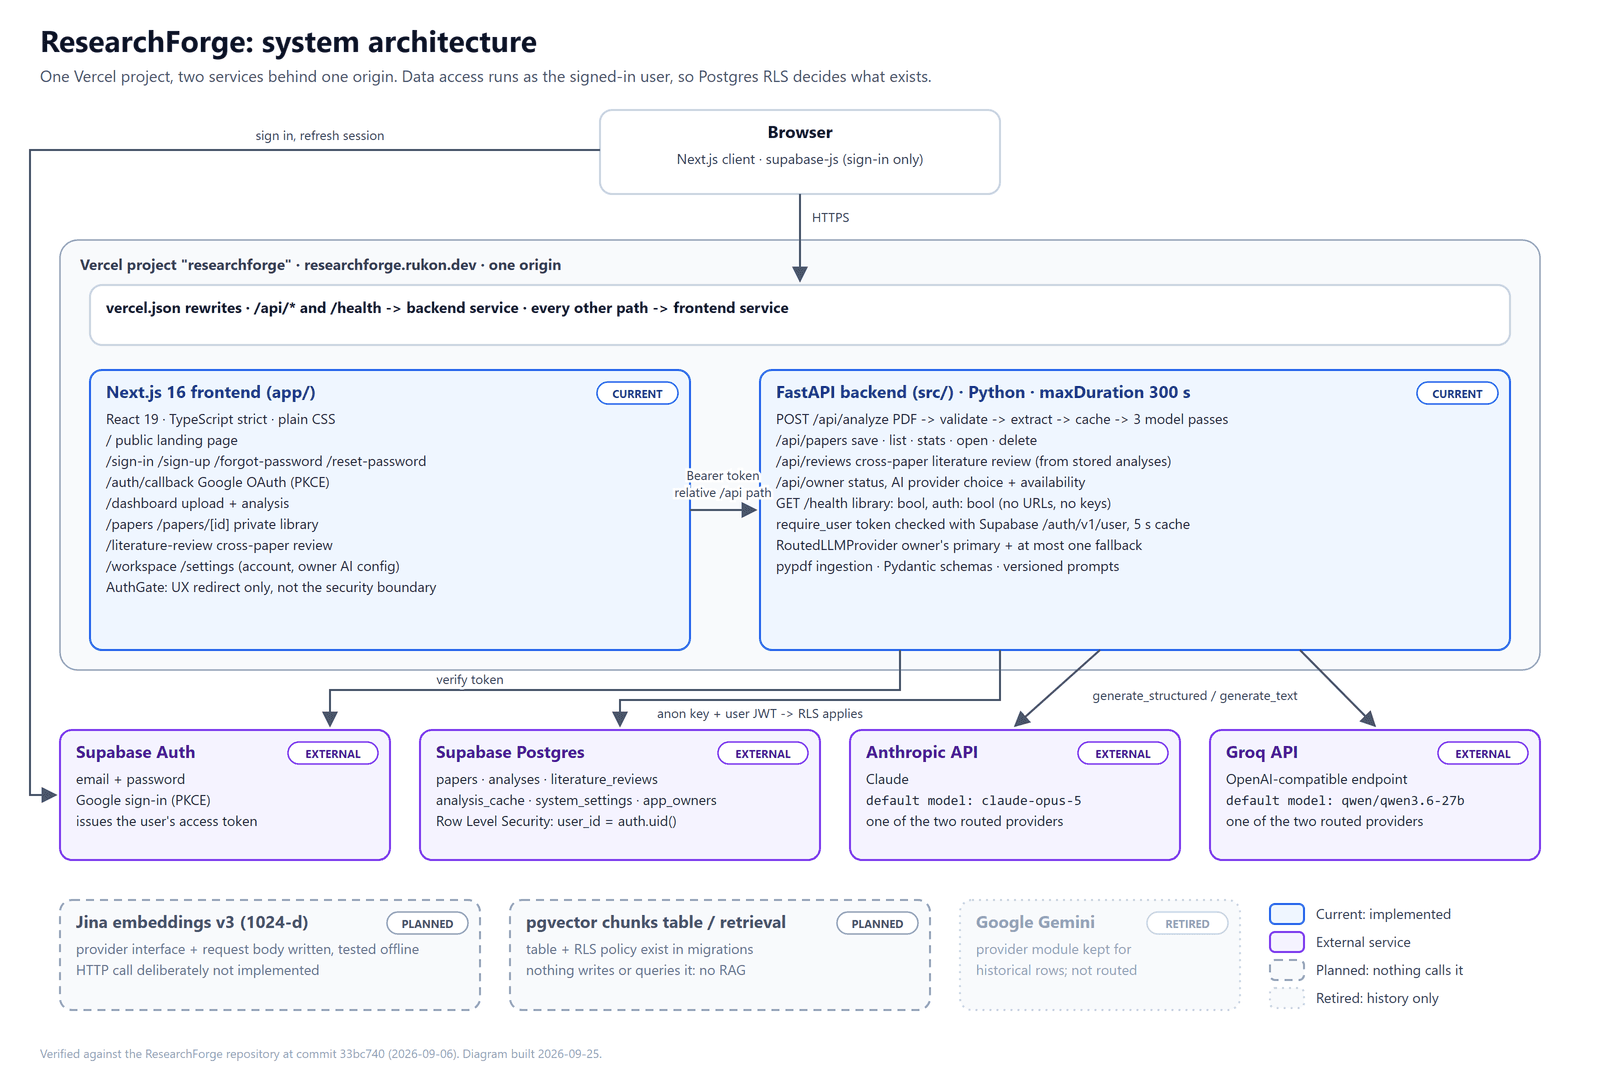Click the 'Verified against the ResearchForge repository' footer
1600x1080 pixels.
click(321, 1054)
